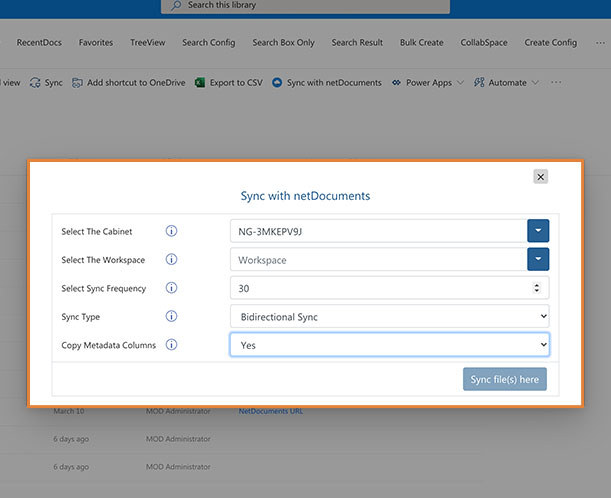
Task: Open the Search Config tab
Action: click(209, 42)
